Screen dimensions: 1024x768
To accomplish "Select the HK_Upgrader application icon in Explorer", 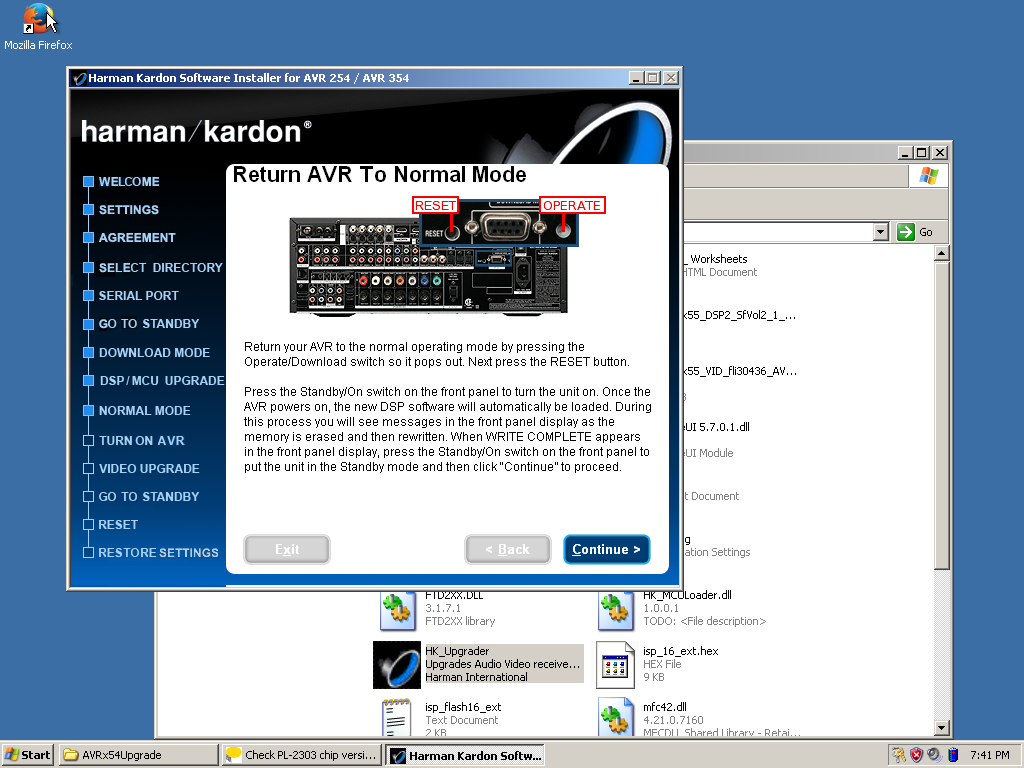I will (x=397, y=664).
